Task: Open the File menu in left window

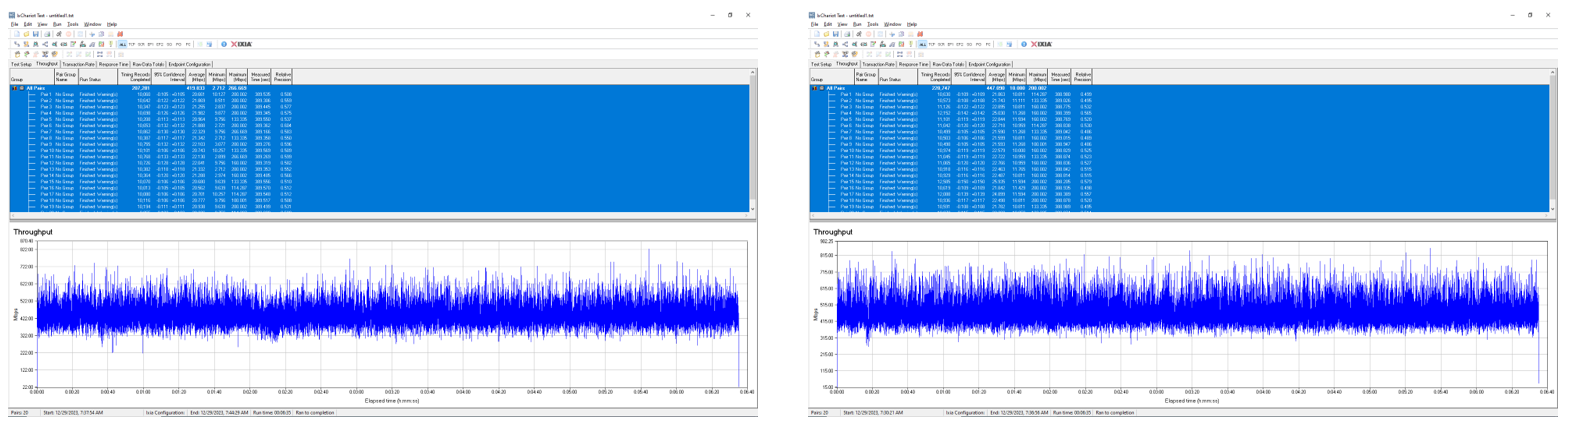Action: (14, 24)
